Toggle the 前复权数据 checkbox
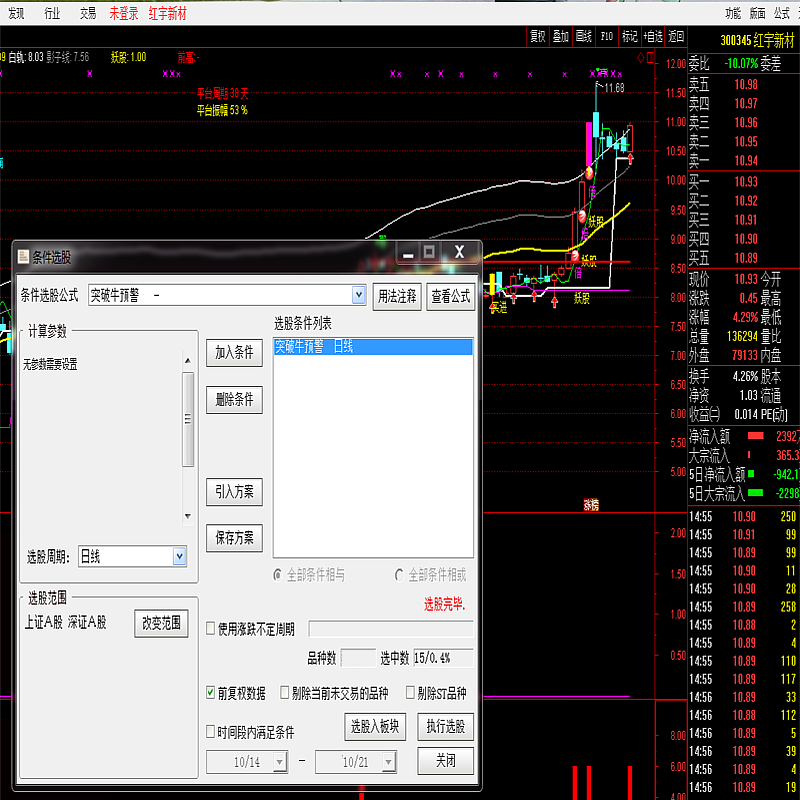Viewport: 800px width, 800px height. pyautogui.click(x=211, y=692)
